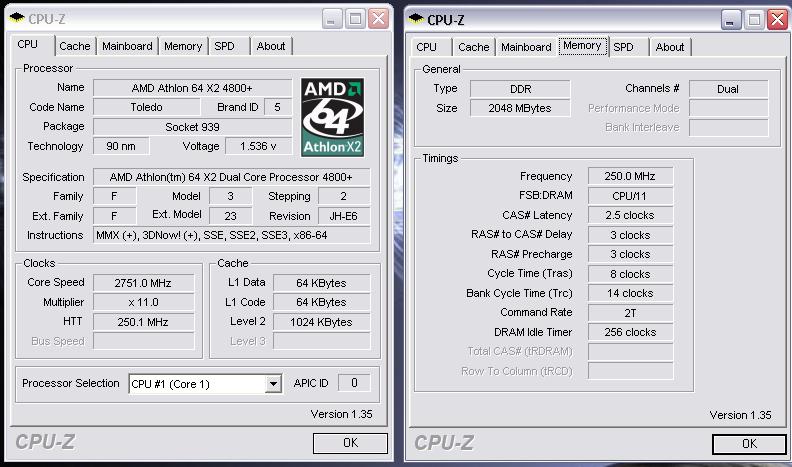This screenshot has height=467, width=792.
Task: Close the left CPU-Z window
Action: (x=378, y=19)
